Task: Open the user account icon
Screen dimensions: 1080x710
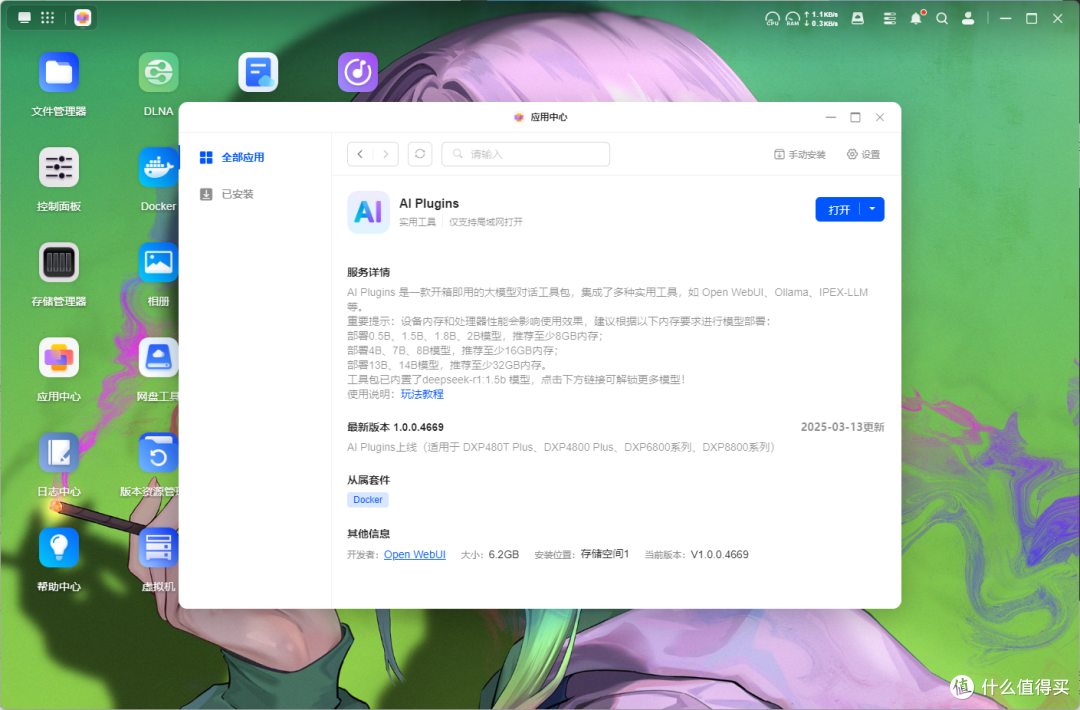Action: (968, 19)
